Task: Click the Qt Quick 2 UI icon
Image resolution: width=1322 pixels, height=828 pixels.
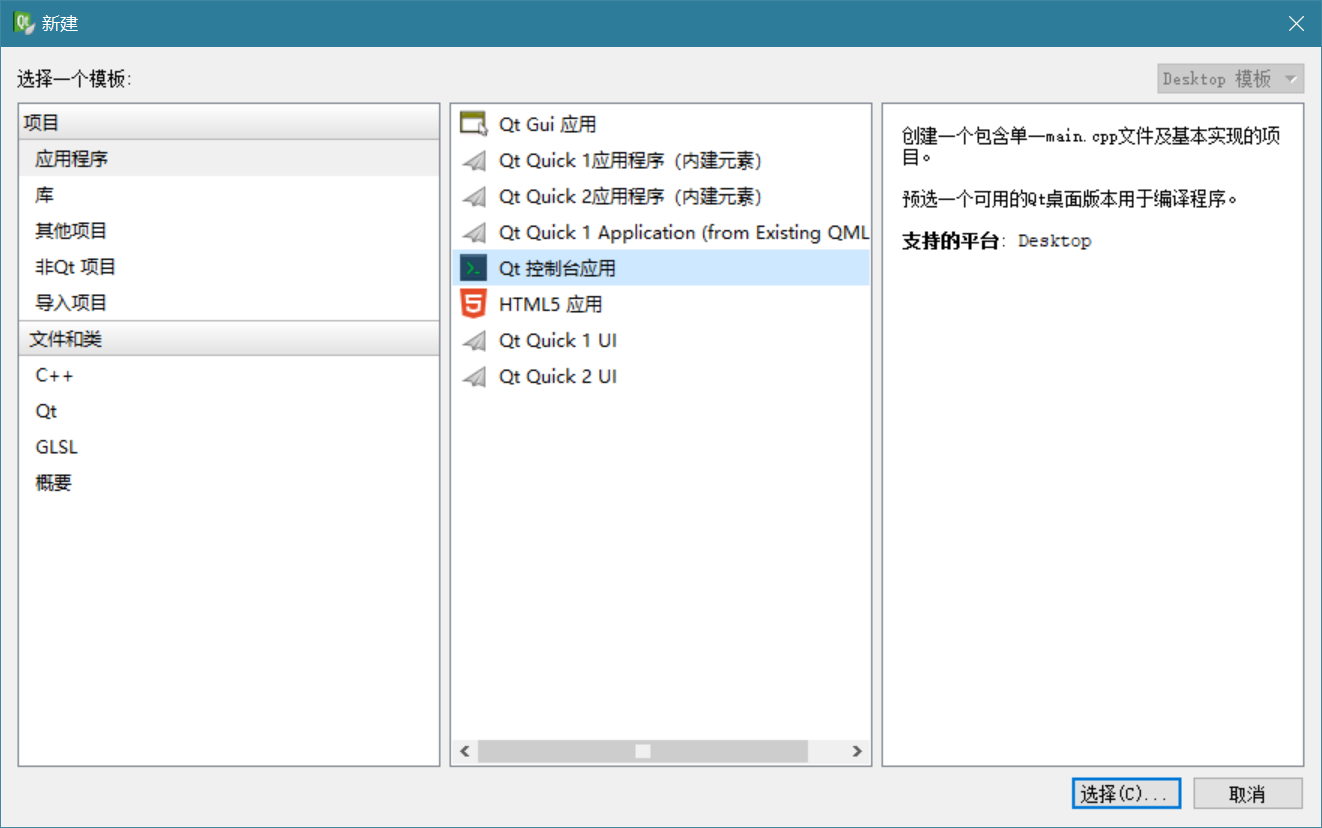Action: point(473,377)
